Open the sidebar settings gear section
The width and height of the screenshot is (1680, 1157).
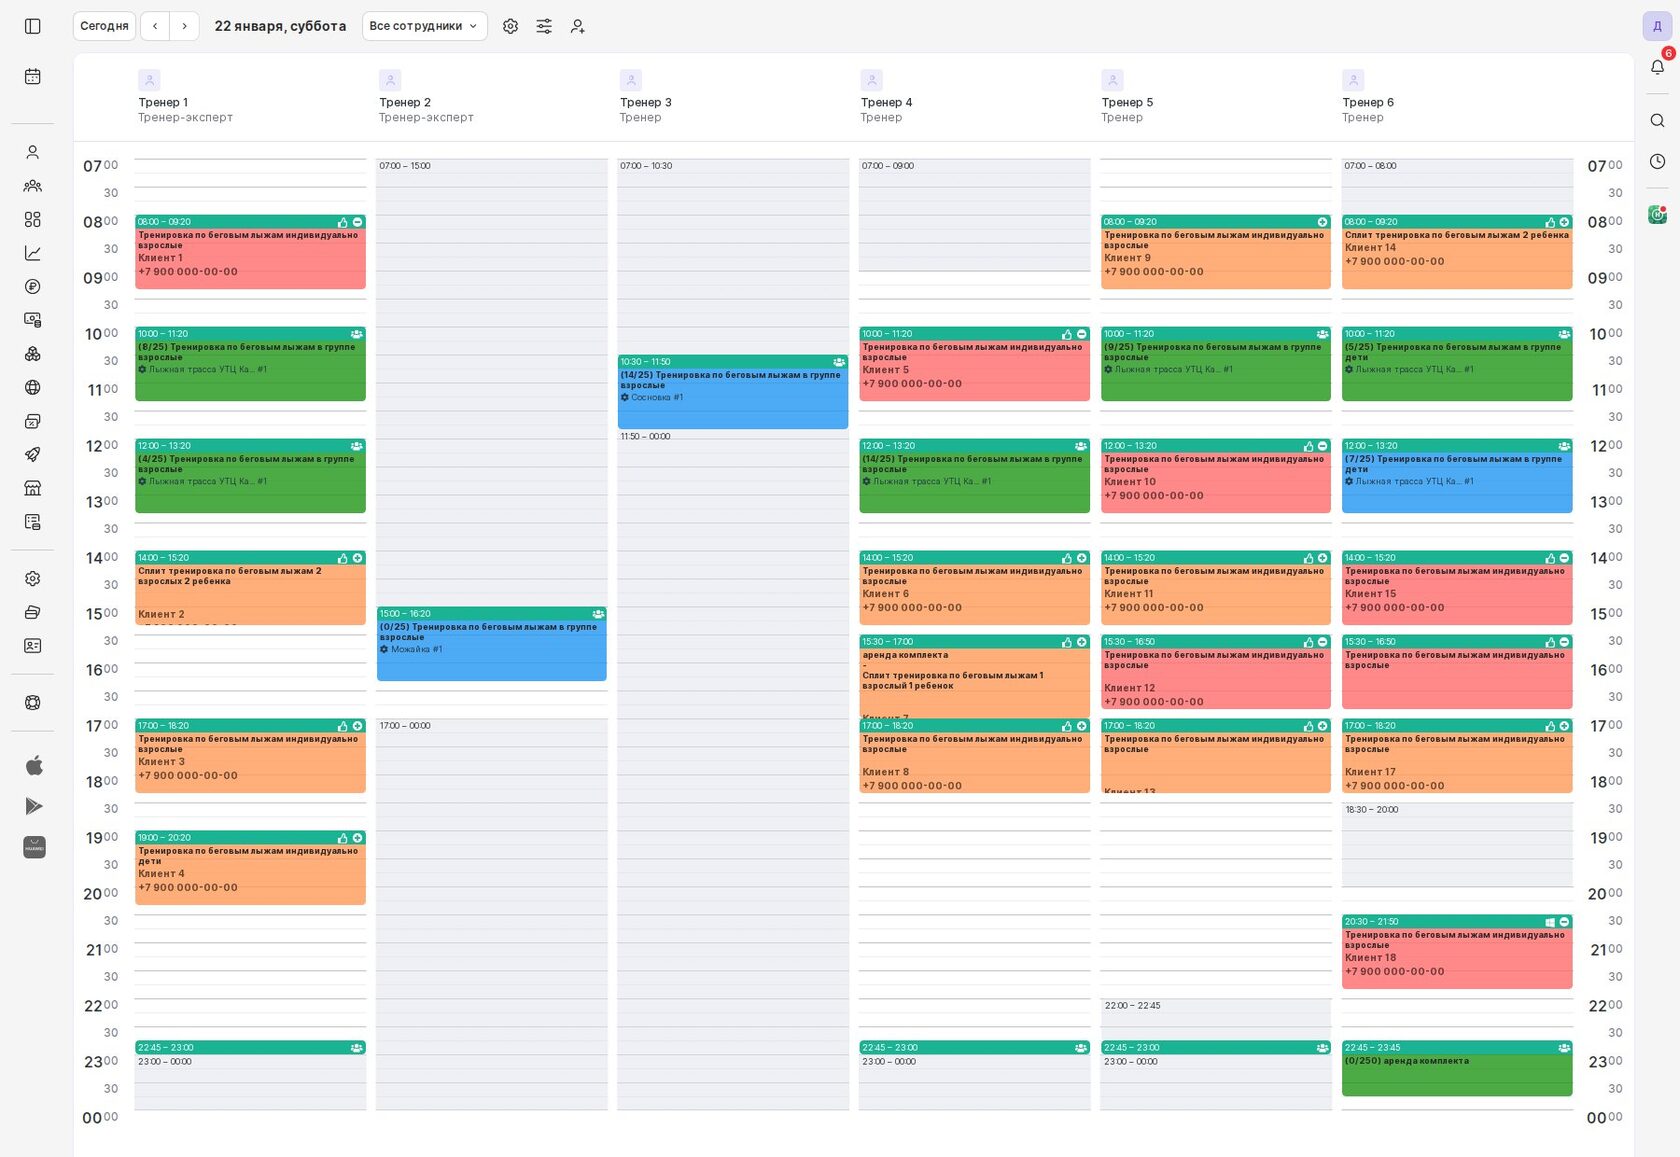33,579
